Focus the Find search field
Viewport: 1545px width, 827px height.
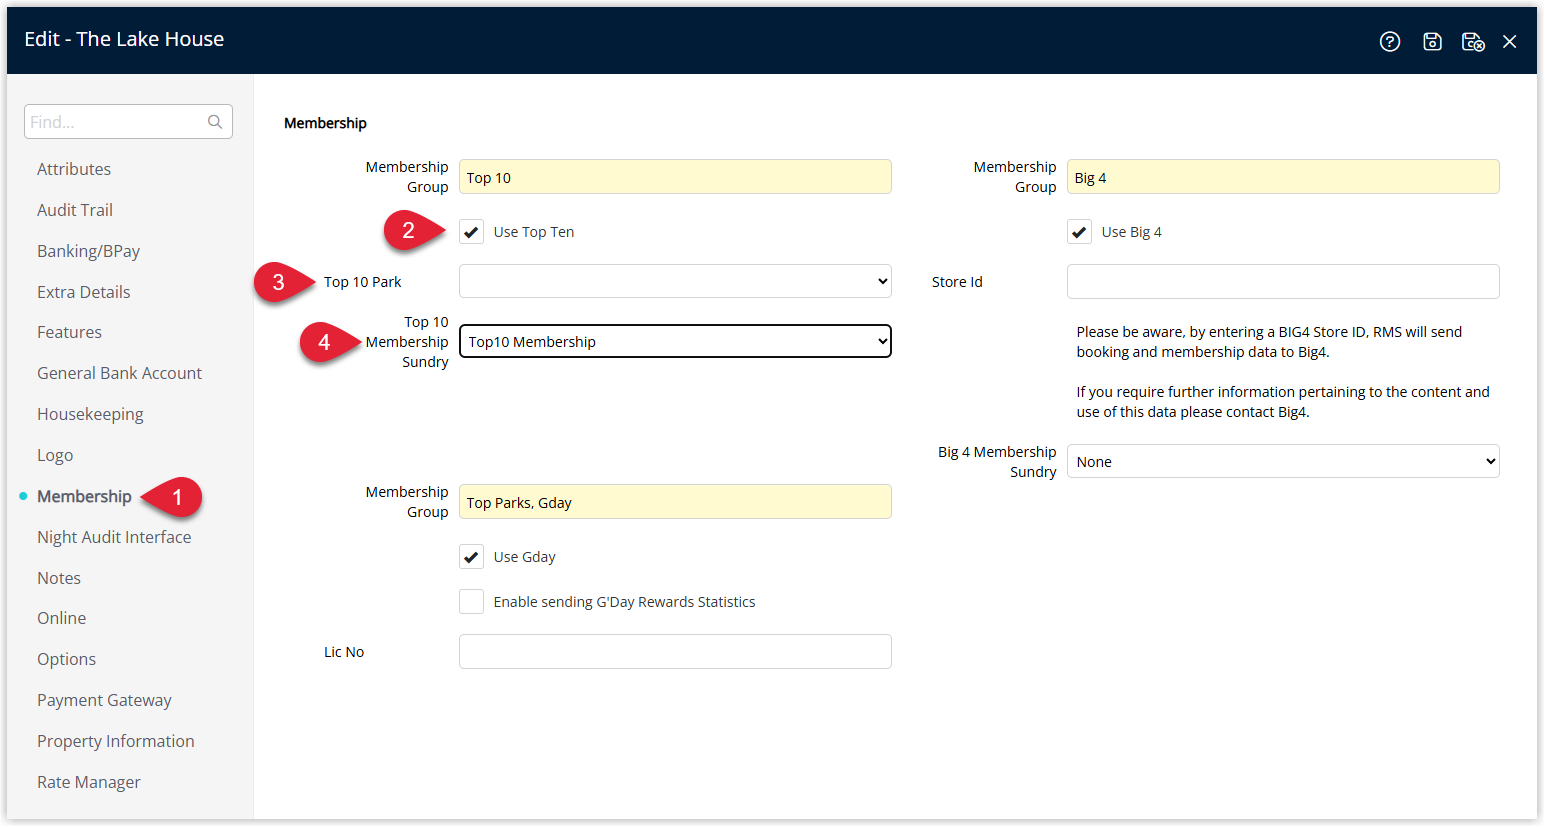(128, 122)
